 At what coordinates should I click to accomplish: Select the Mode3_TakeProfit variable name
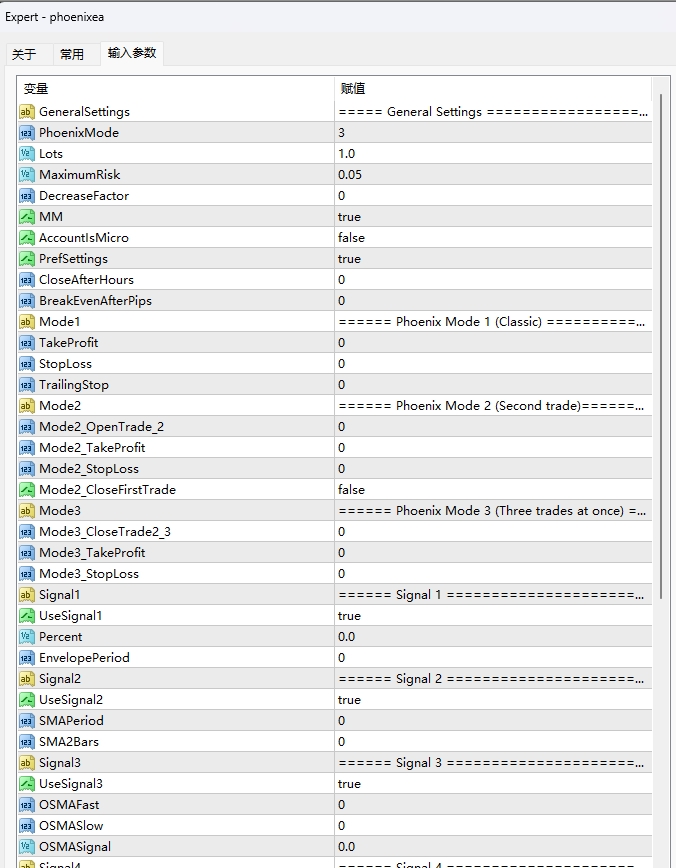tap(92, 553)
